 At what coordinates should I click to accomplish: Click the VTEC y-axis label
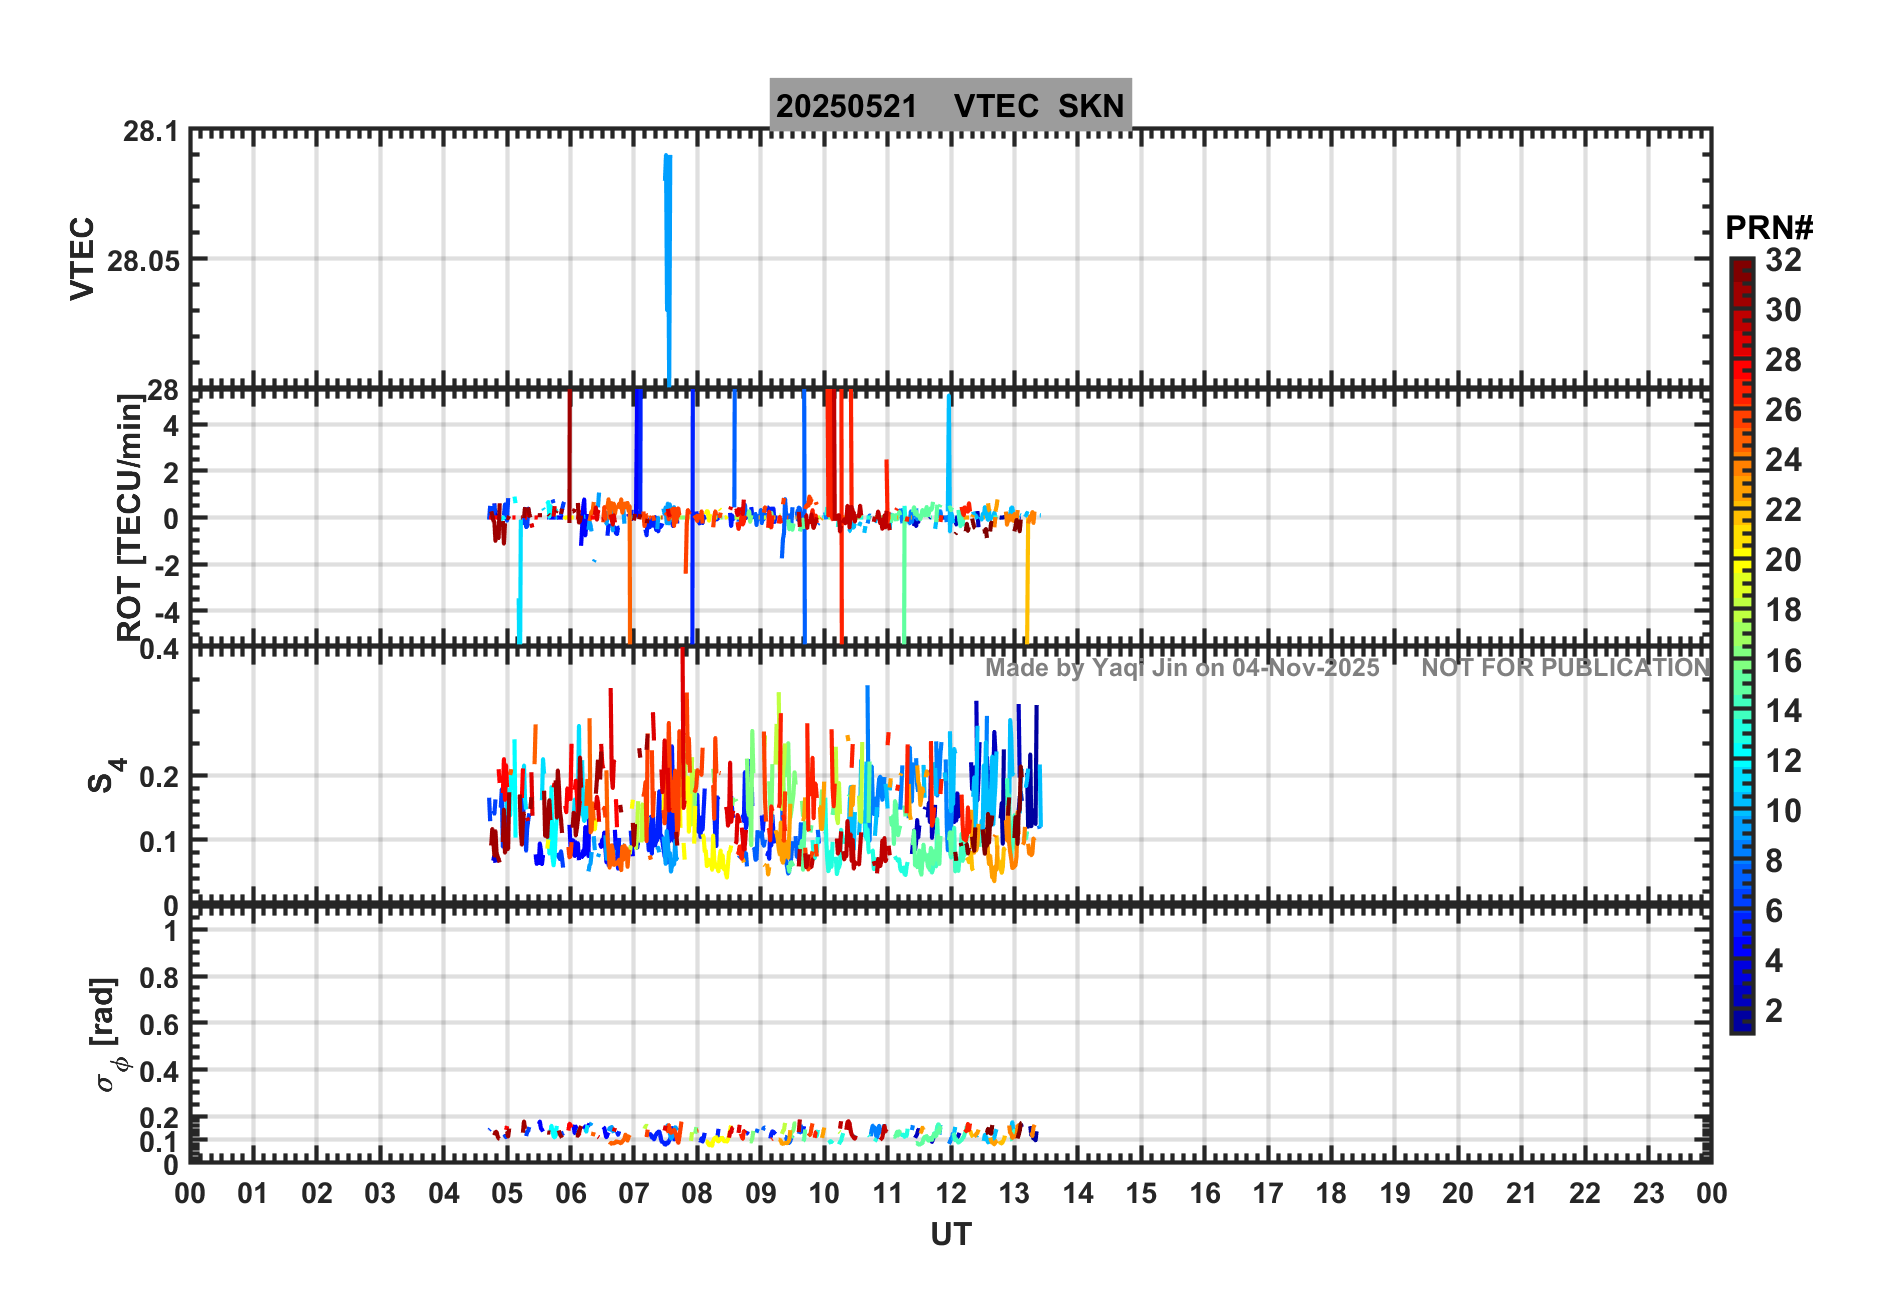click(82, 258)
